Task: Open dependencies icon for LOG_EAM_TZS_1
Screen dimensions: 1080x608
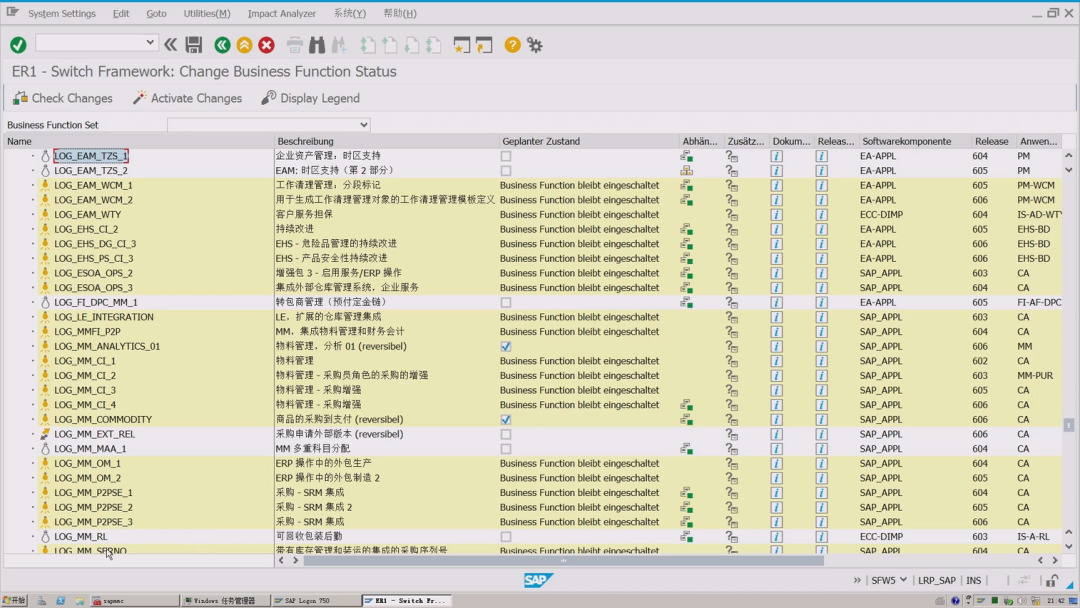Action: pyautogui.click(x=687, y=156)
